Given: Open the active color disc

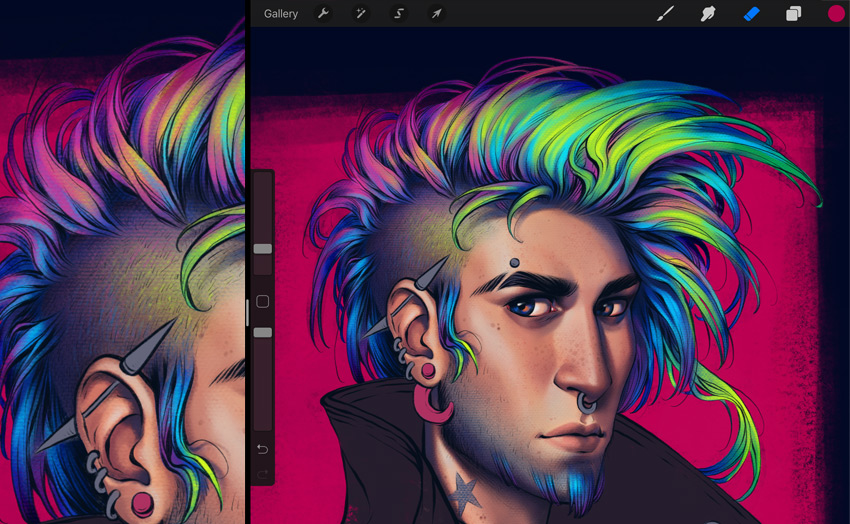Looking at the screenshot, I should (836, 14).
